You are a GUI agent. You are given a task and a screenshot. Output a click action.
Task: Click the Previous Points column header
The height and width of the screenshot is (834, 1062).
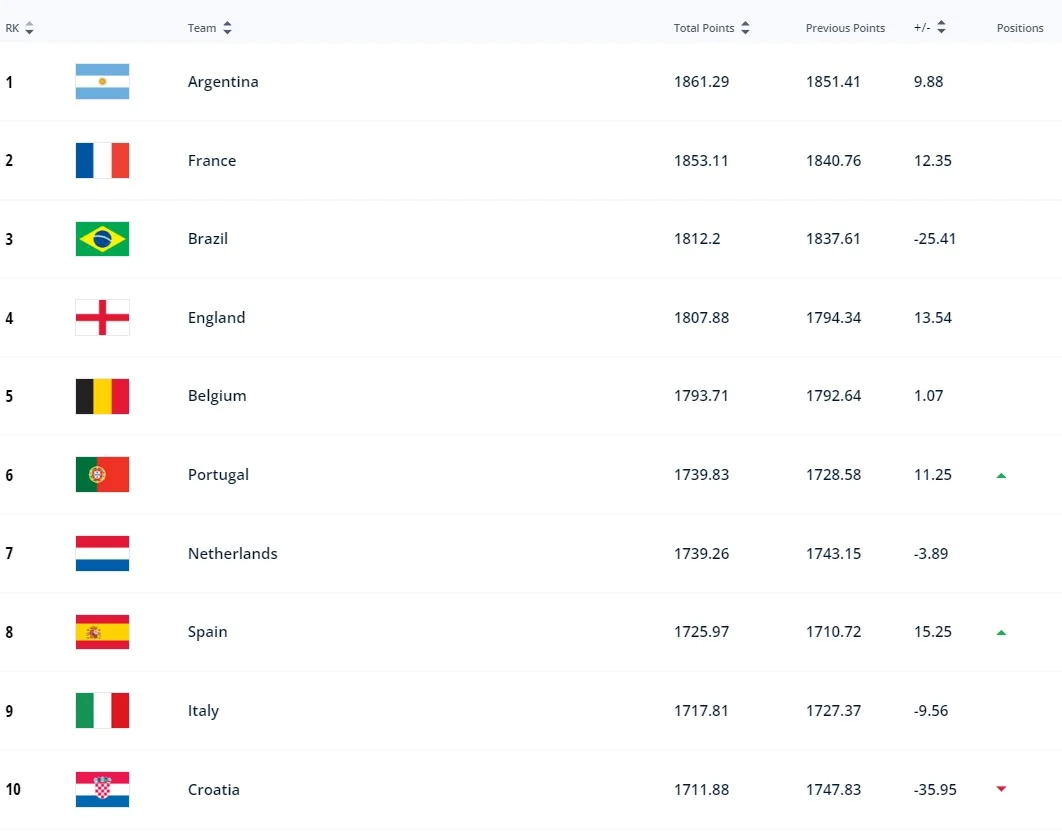click(x=845, y=29)
